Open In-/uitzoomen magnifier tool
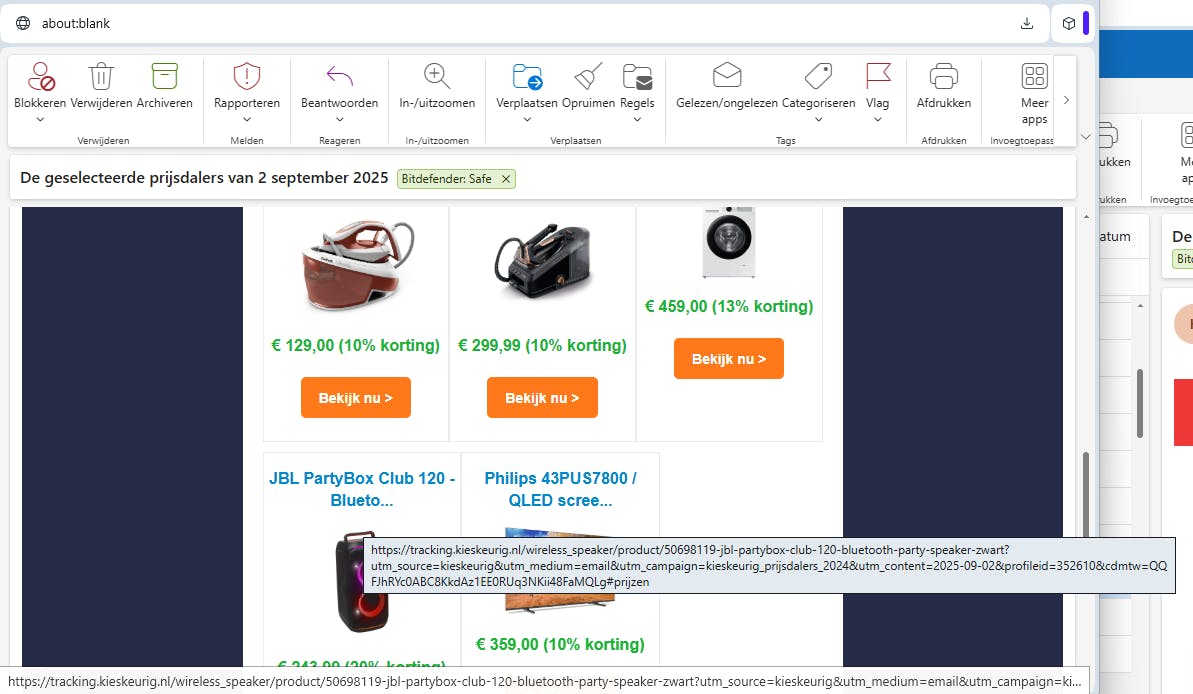1193x694 pixels. coord(437,76)
